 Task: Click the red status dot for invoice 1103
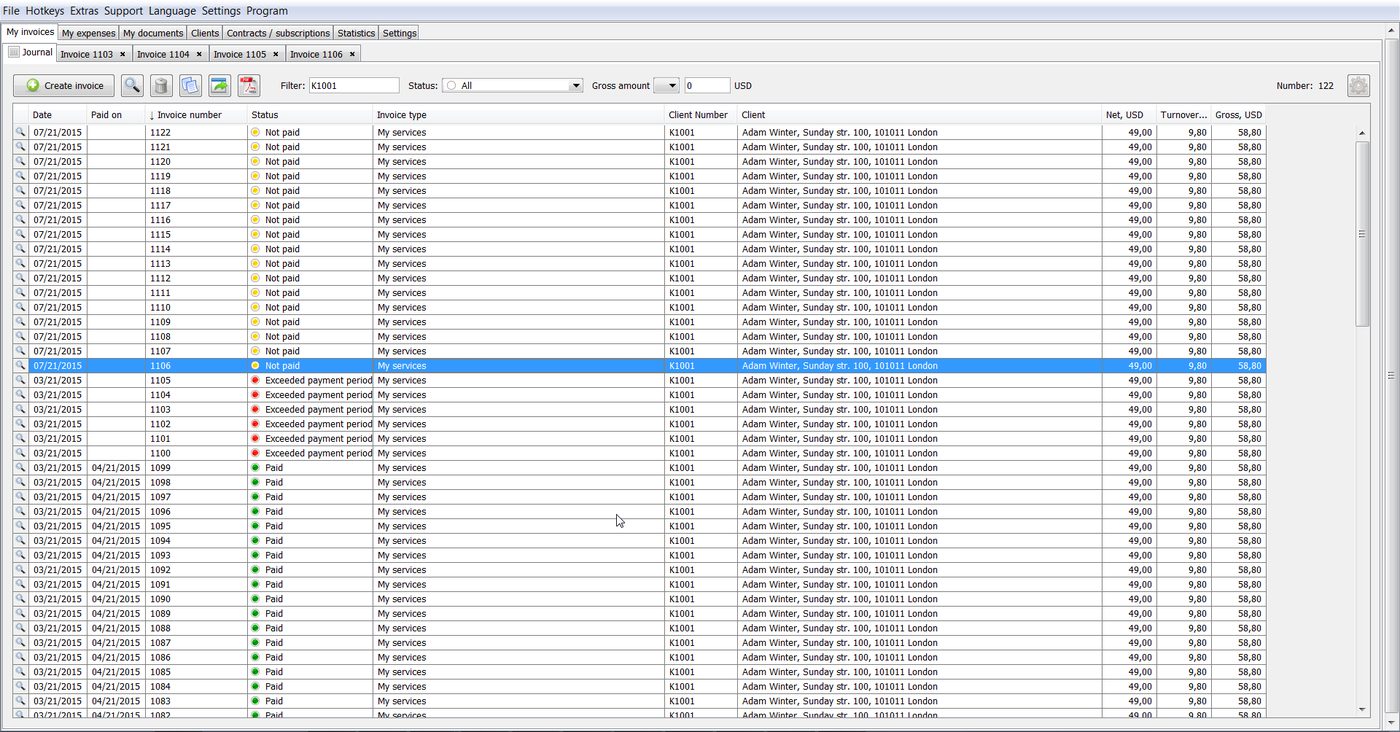click(x=255, y=409)
